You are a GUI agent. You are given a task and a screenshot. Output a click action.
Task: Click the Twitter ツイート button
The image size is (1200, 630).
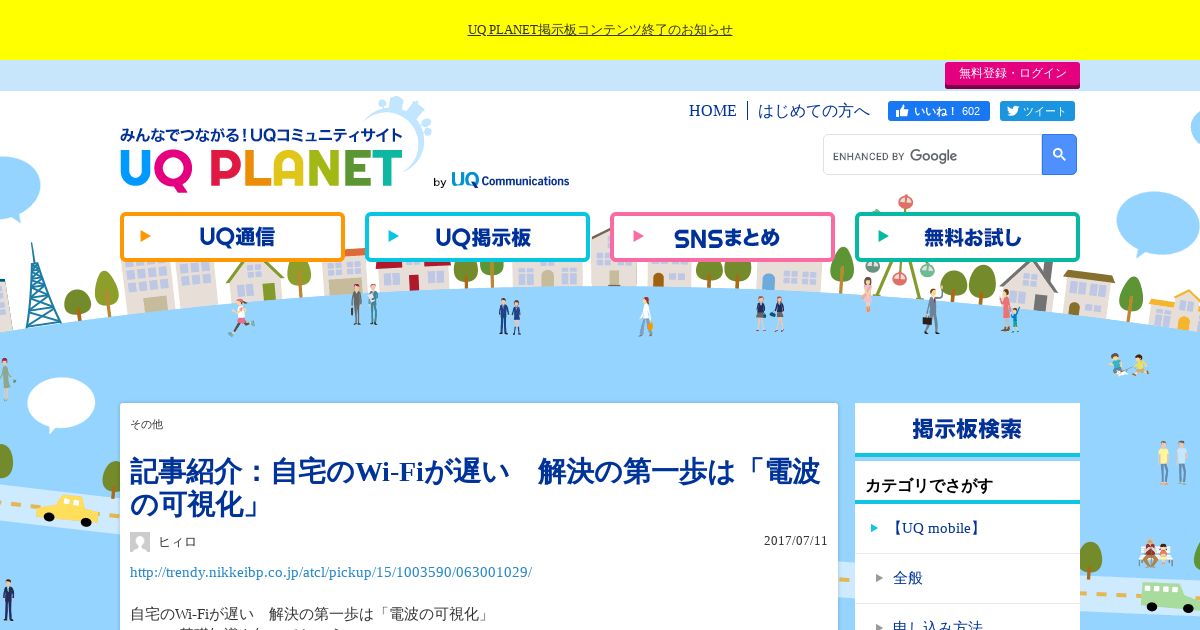[1037, 111]
